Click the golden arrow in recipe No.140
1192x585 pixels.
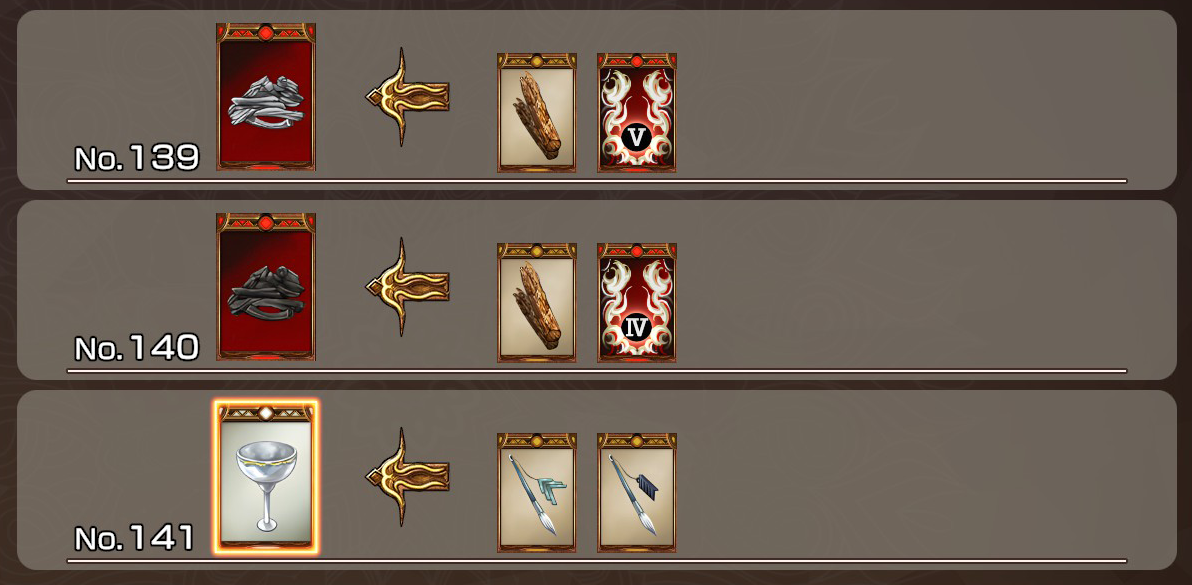point(407,286)
